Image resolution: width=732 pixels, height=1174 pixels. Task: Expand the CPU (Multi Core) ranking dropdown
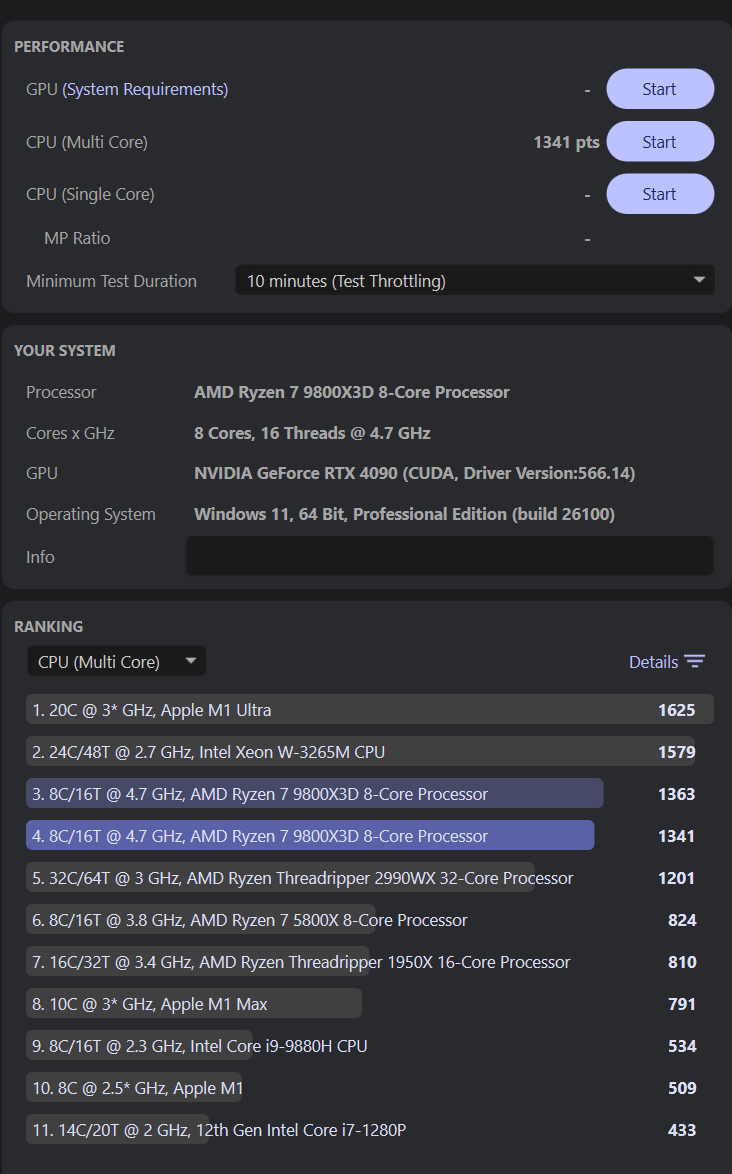(116, 661)
